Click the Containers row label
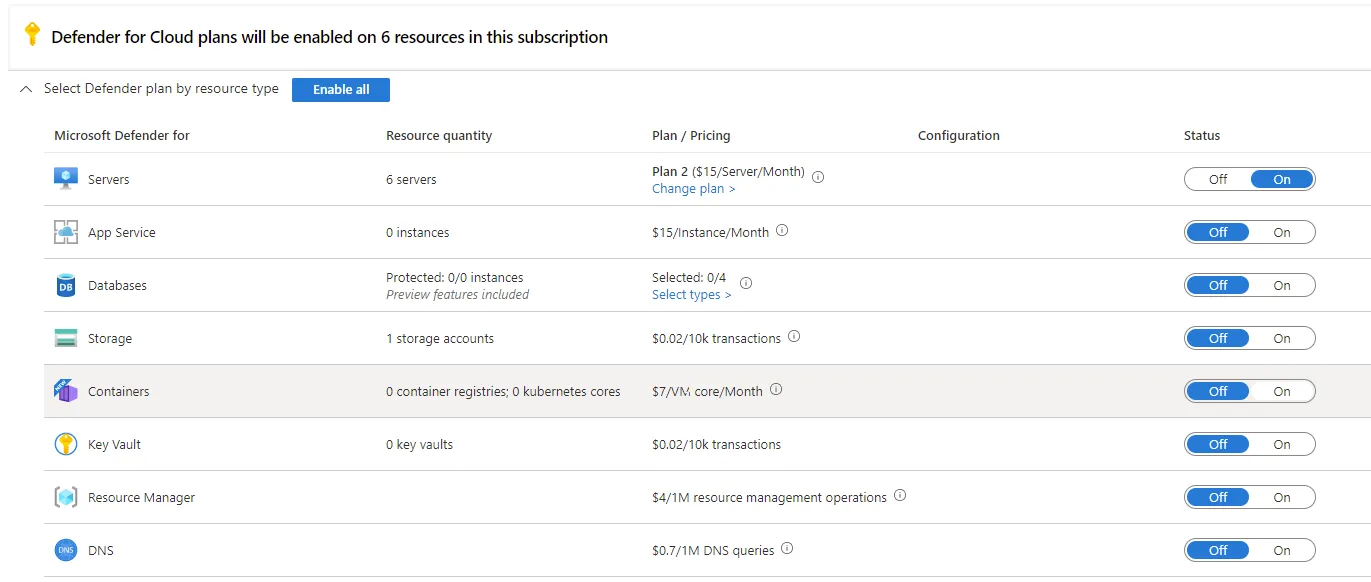Image resolution: width=1371 pixels, height=582 pixels. point(118,391)
